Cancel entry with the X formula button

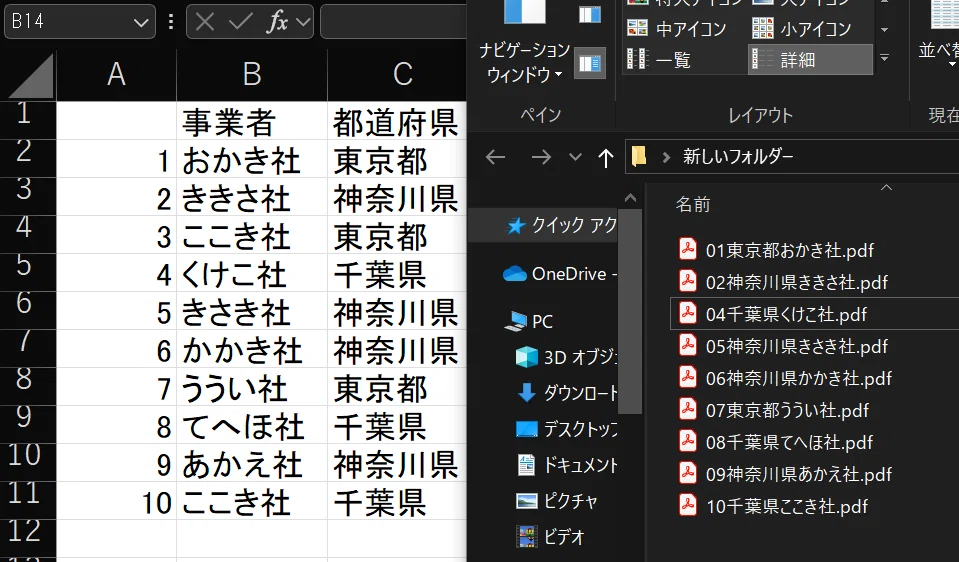tap(205, 23)
